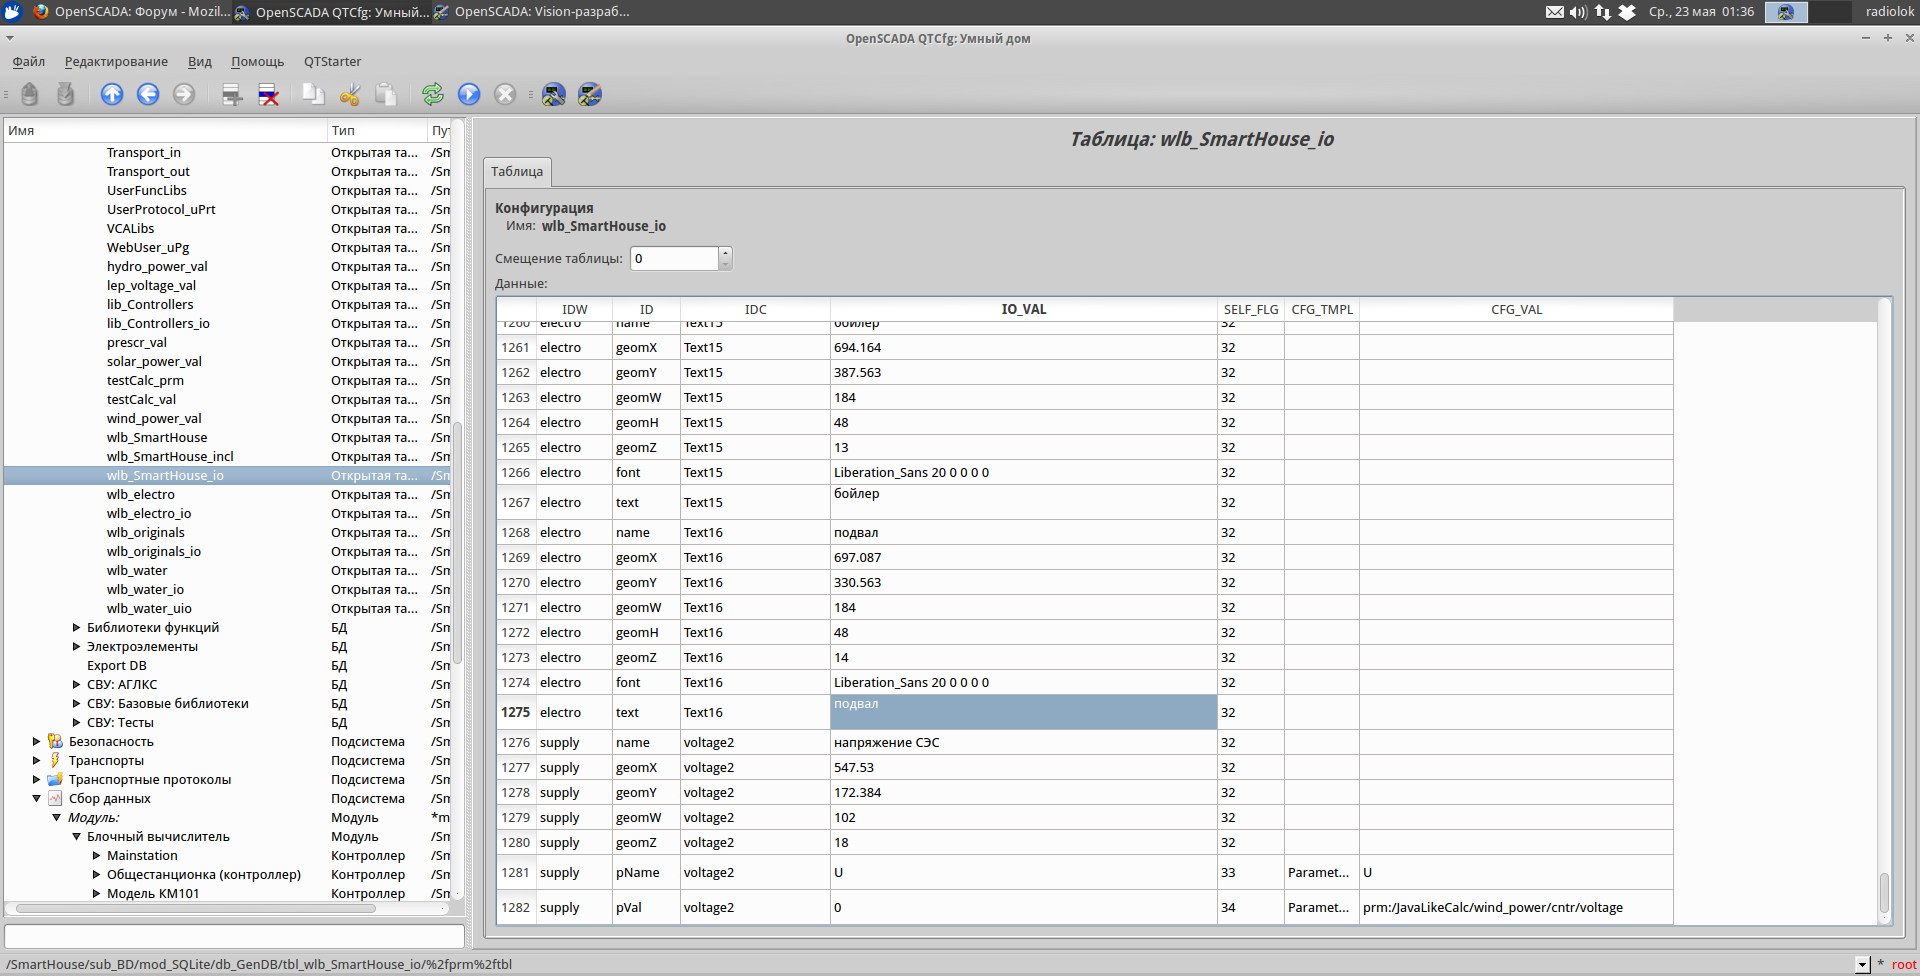Refresh the page with green arrows icon
This screenshot has width=1920, height=976.
coord(433,94)
